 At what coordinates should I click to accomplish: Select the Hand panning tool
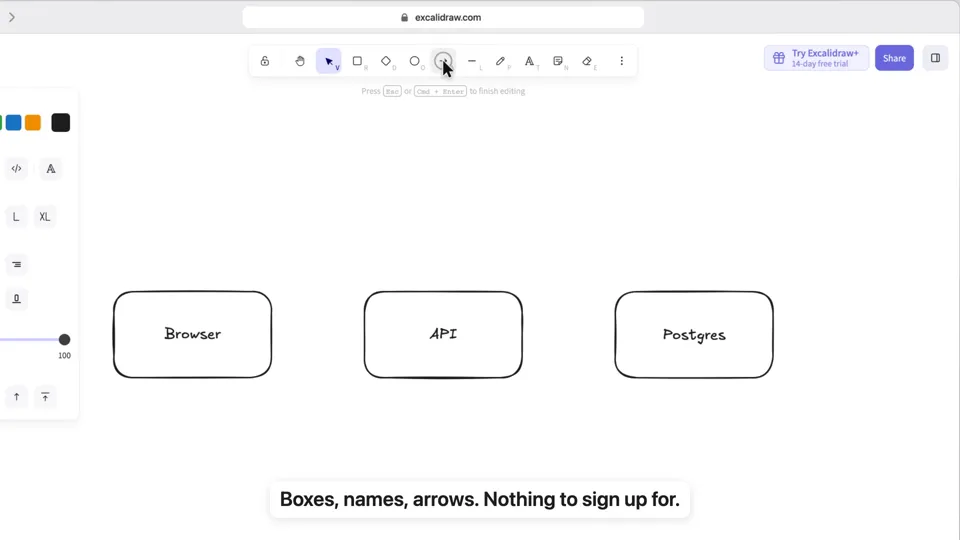[x=300, y=61]
